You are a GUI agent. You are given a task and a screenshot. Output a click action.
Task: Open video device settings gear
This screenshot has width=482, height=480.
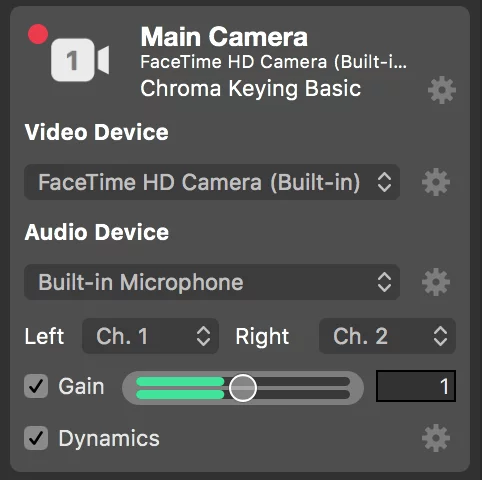(x=436, y=182)
